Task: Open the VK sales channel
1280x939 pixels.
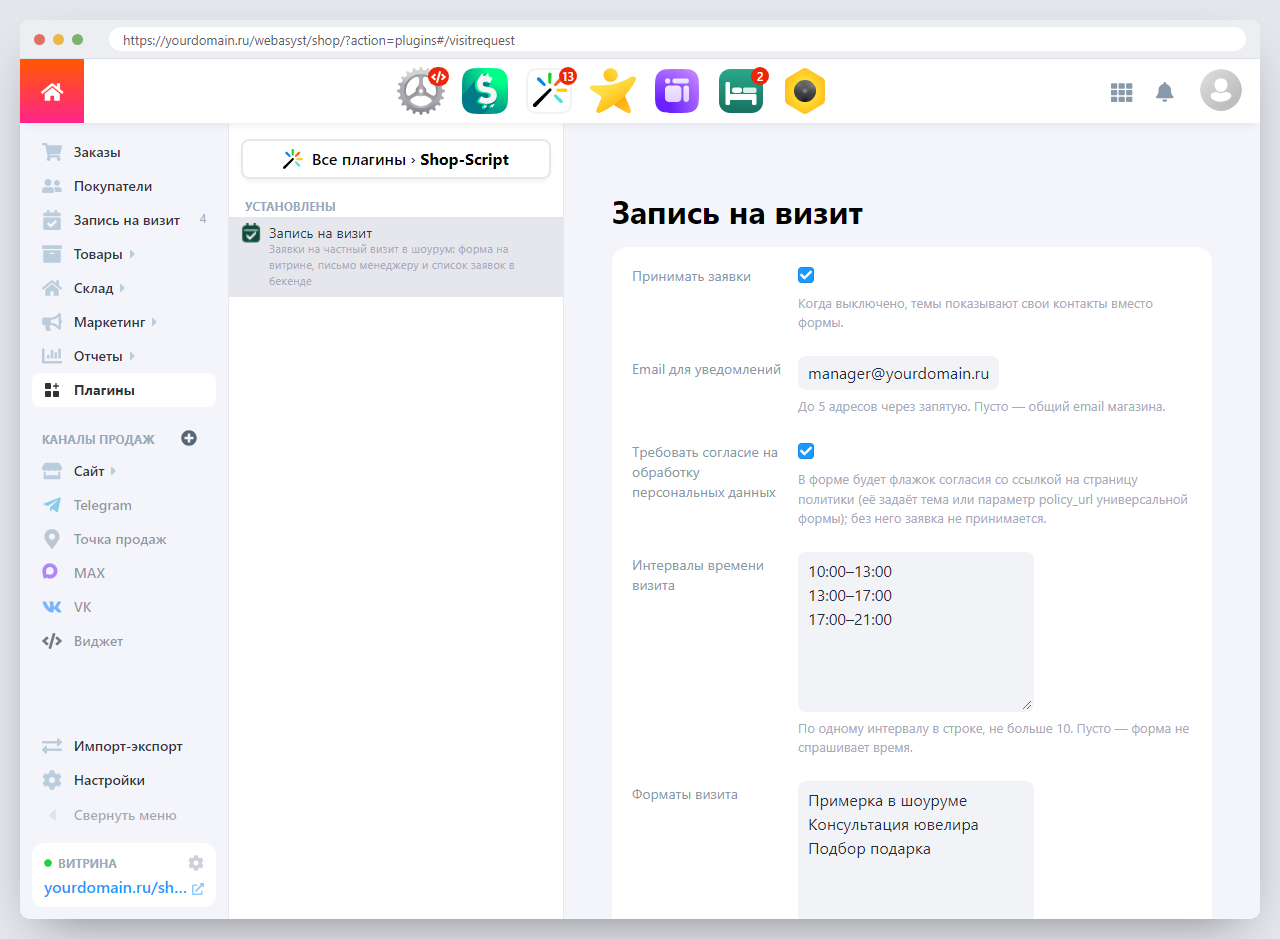Action: coord(124,607)
